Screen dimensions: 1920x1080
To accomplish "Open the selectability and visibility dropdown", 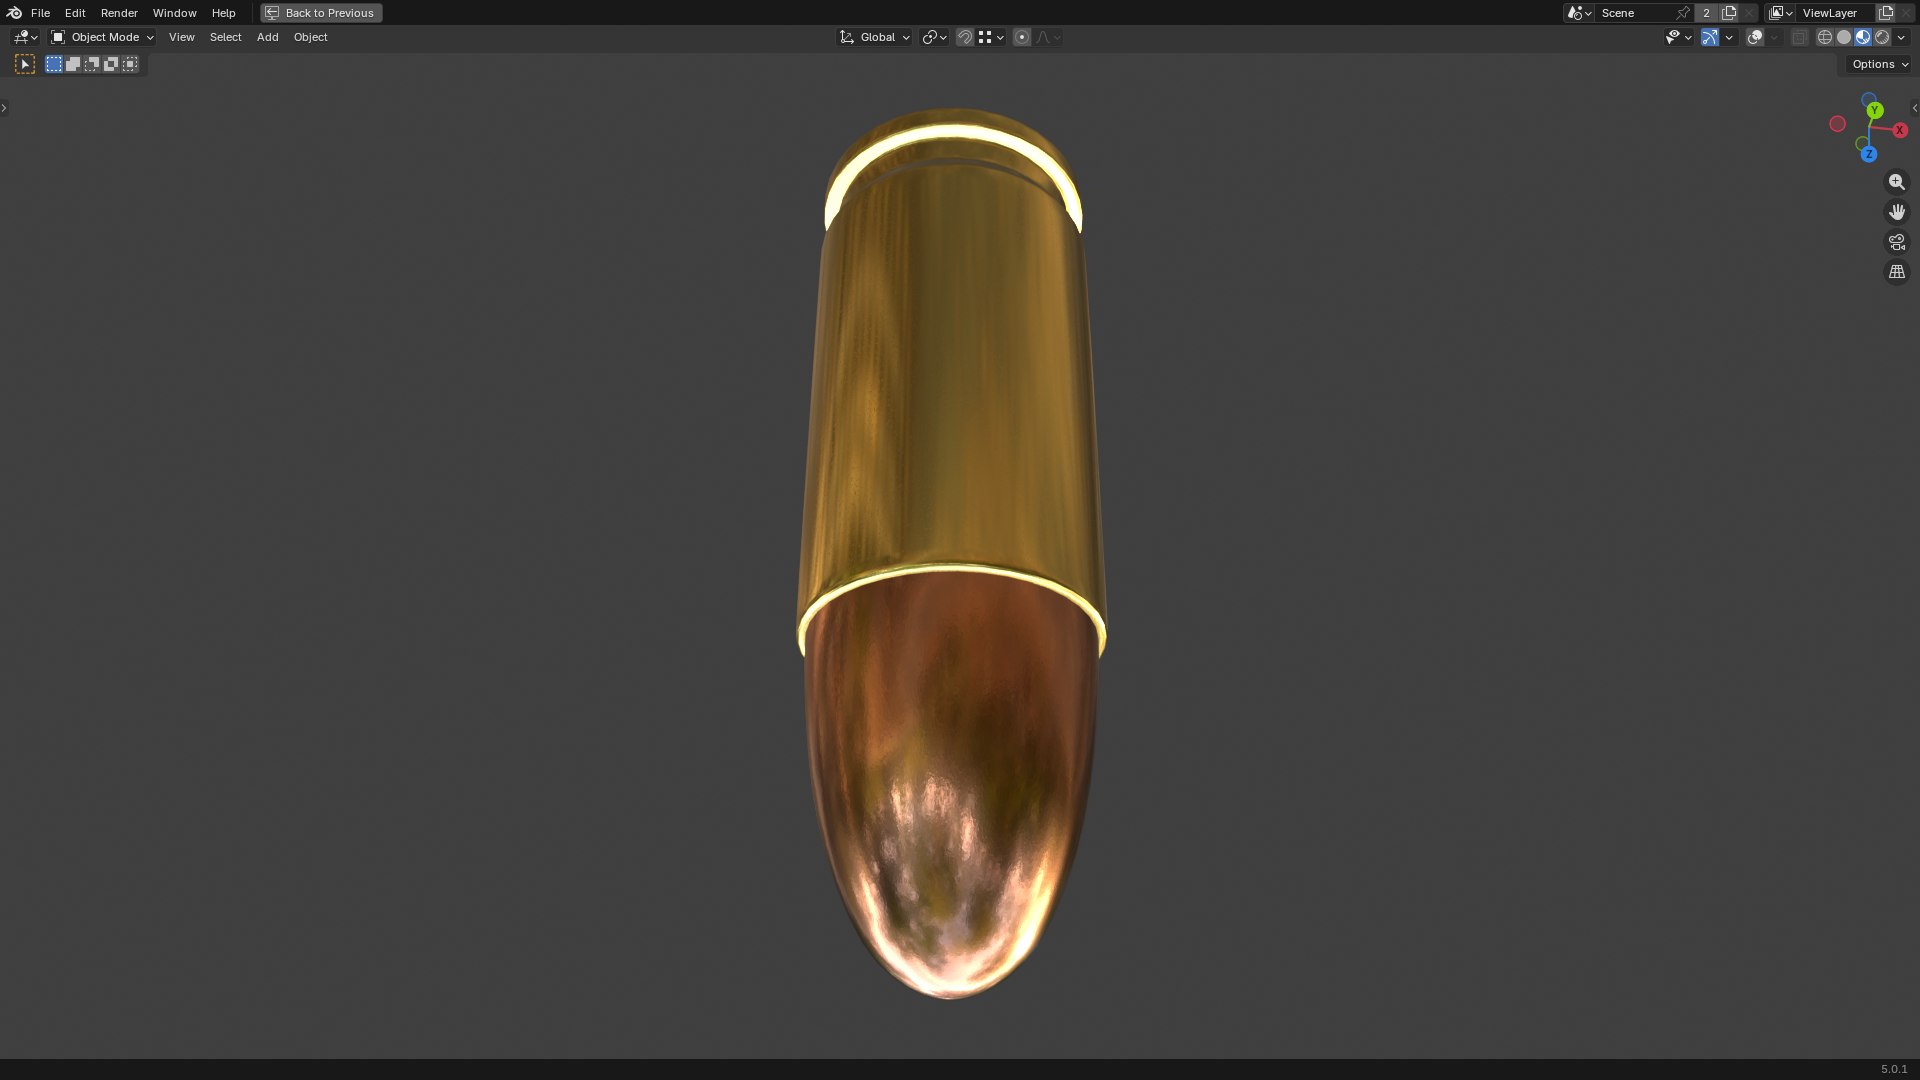I will point(1678,37).
